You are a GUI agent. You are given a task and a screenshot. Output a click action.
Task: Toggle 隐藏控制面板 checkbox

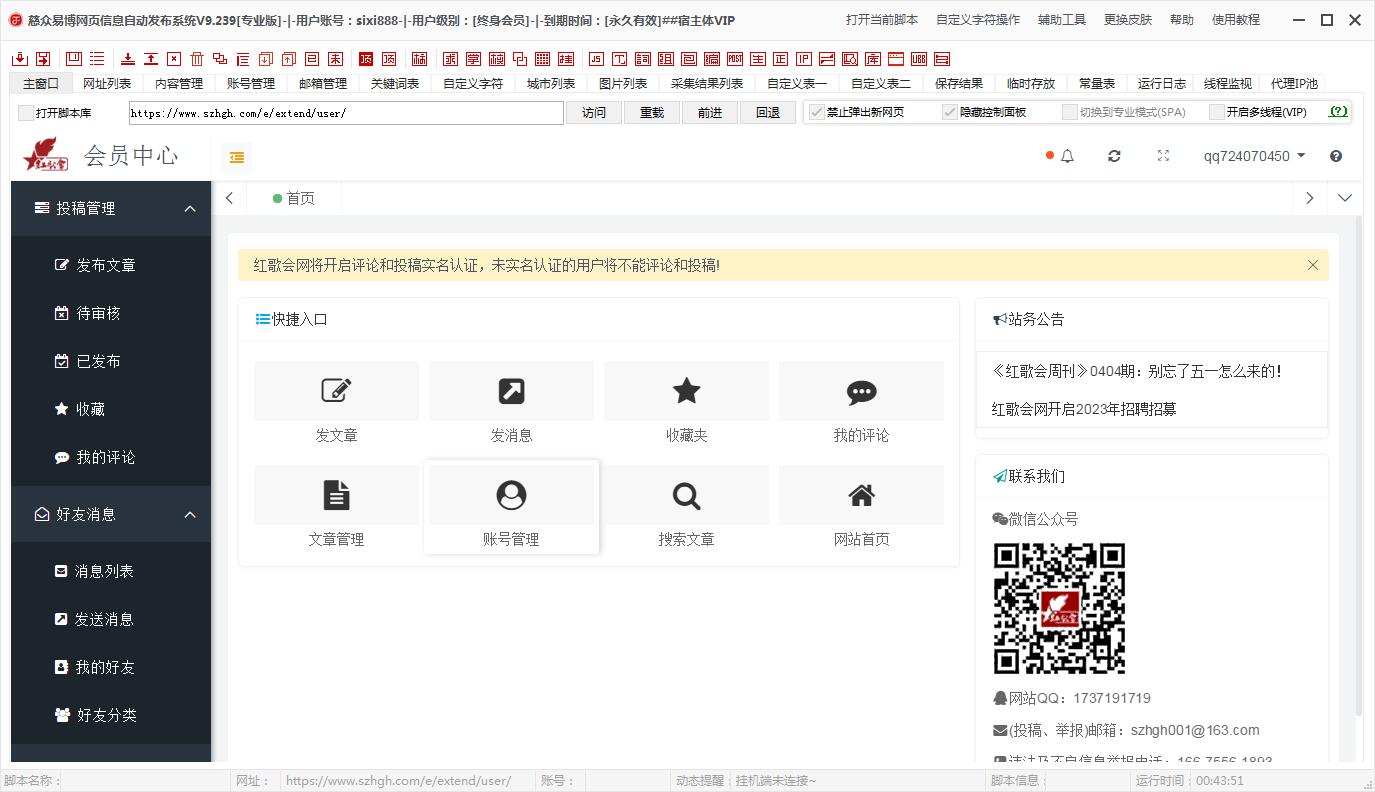tap(950, 112)
